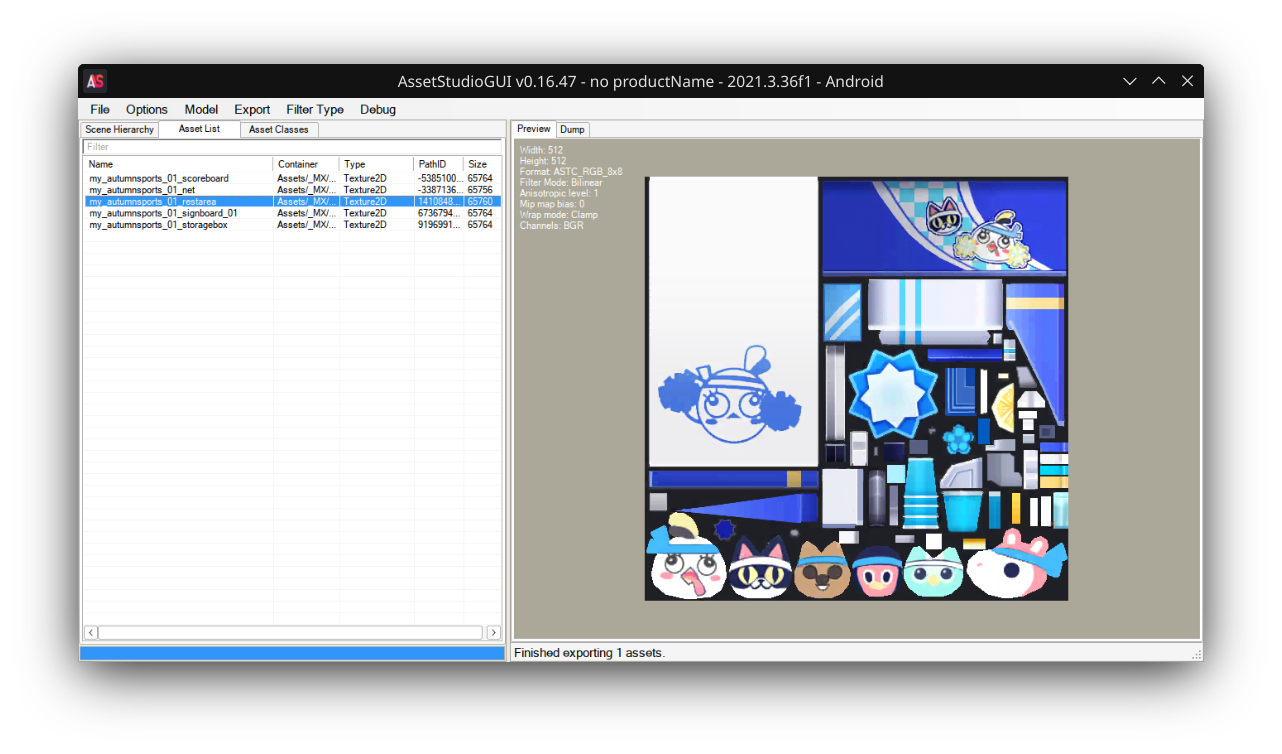Viewport: 1282px width, 754px height.
Task: Click the asset list horizontal scrollbar track
Action: point(292,633)
